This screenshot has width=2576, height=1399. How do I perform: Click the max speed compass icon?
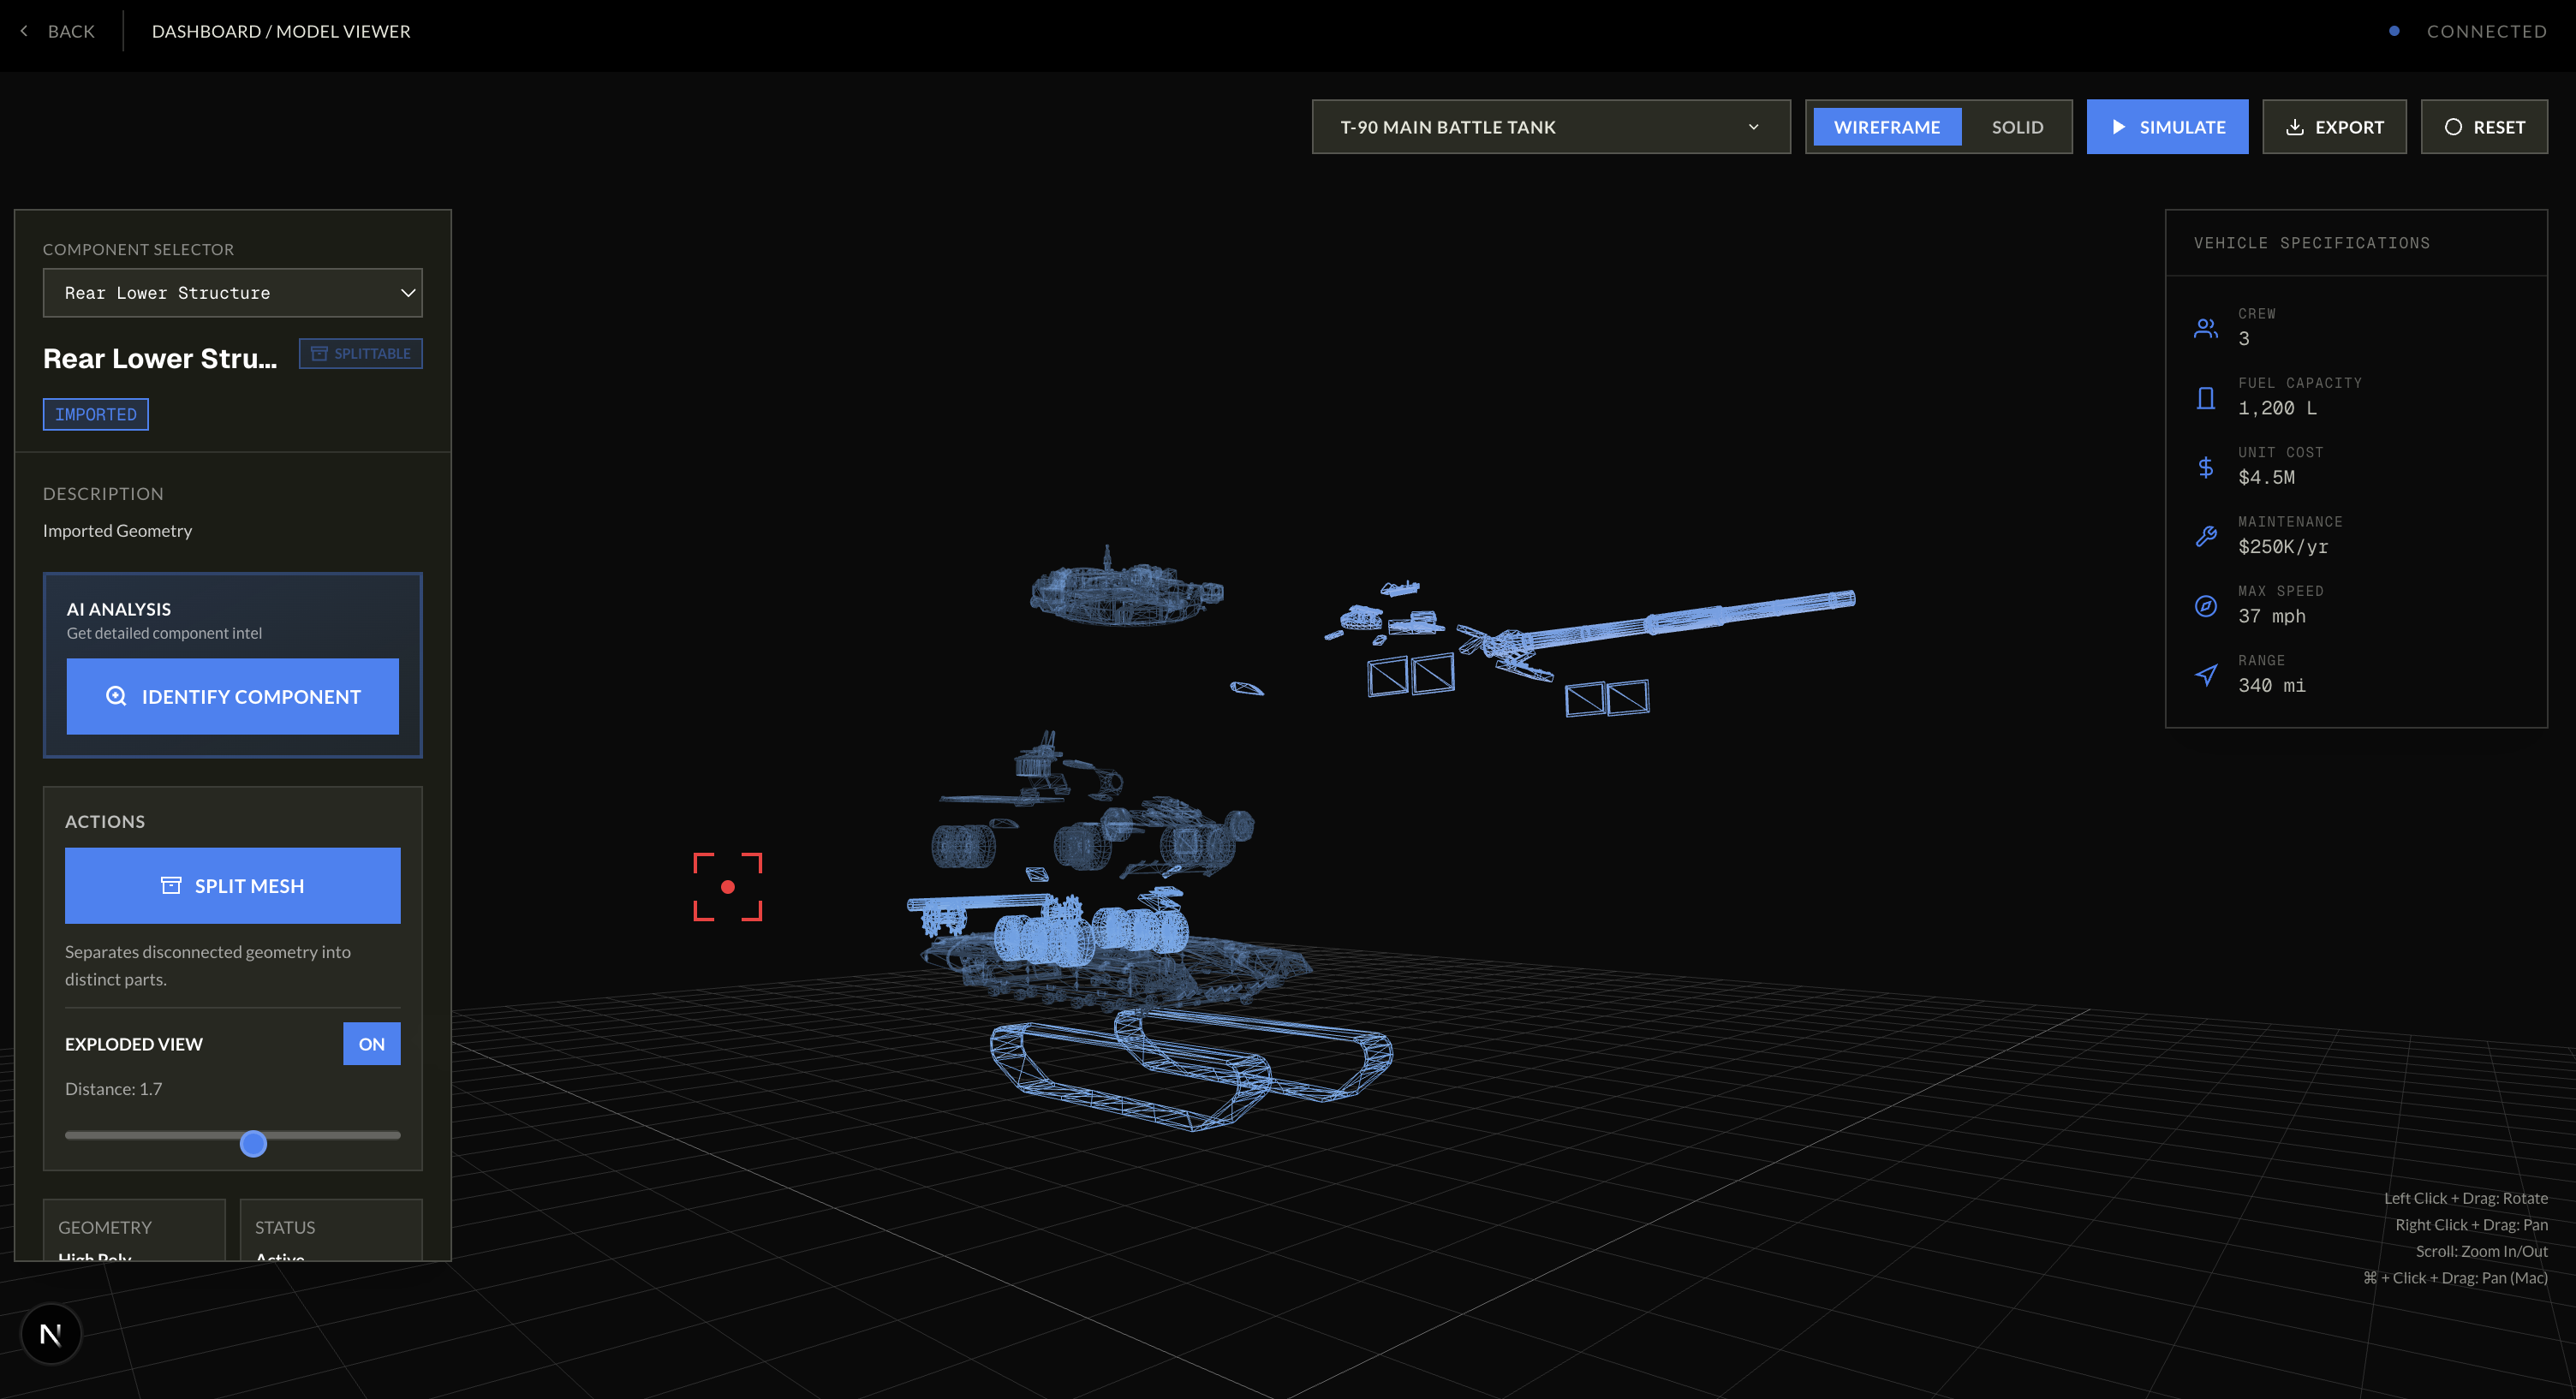pyautogui.click(x=2205, y=606)
